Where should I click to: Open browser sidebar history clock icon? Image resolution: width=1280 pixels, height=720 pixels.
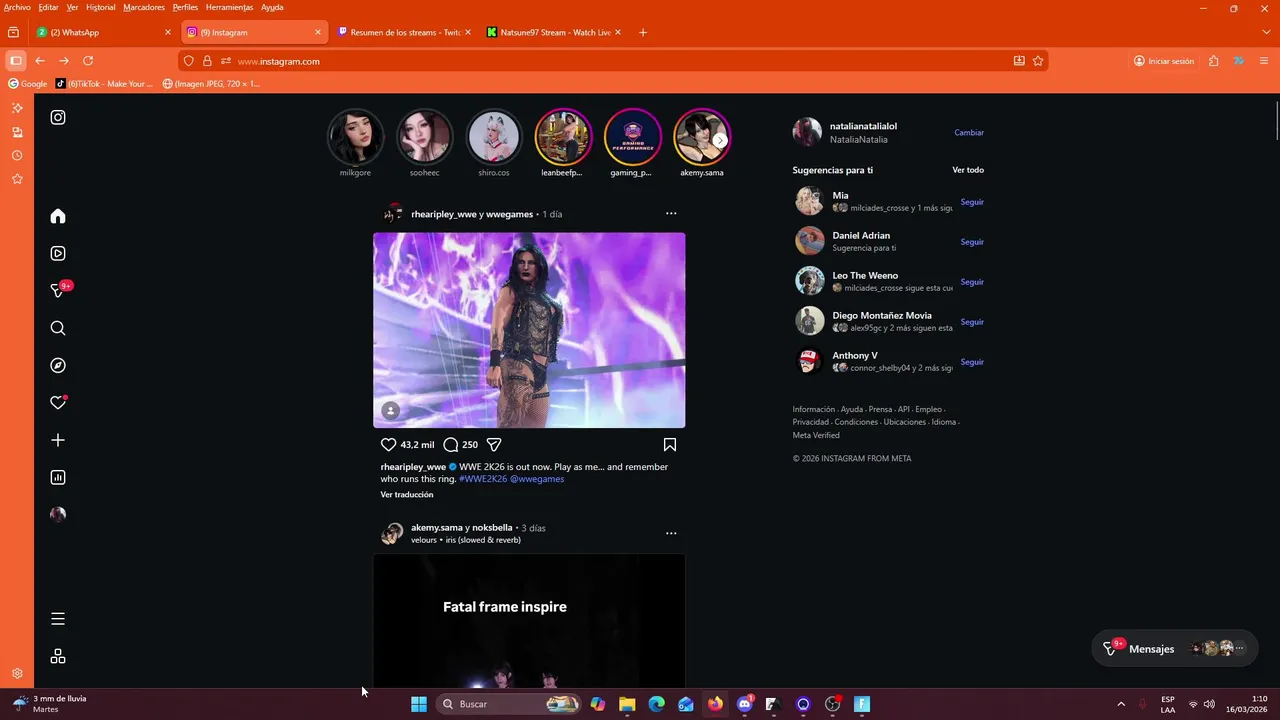tap(17, 155)
